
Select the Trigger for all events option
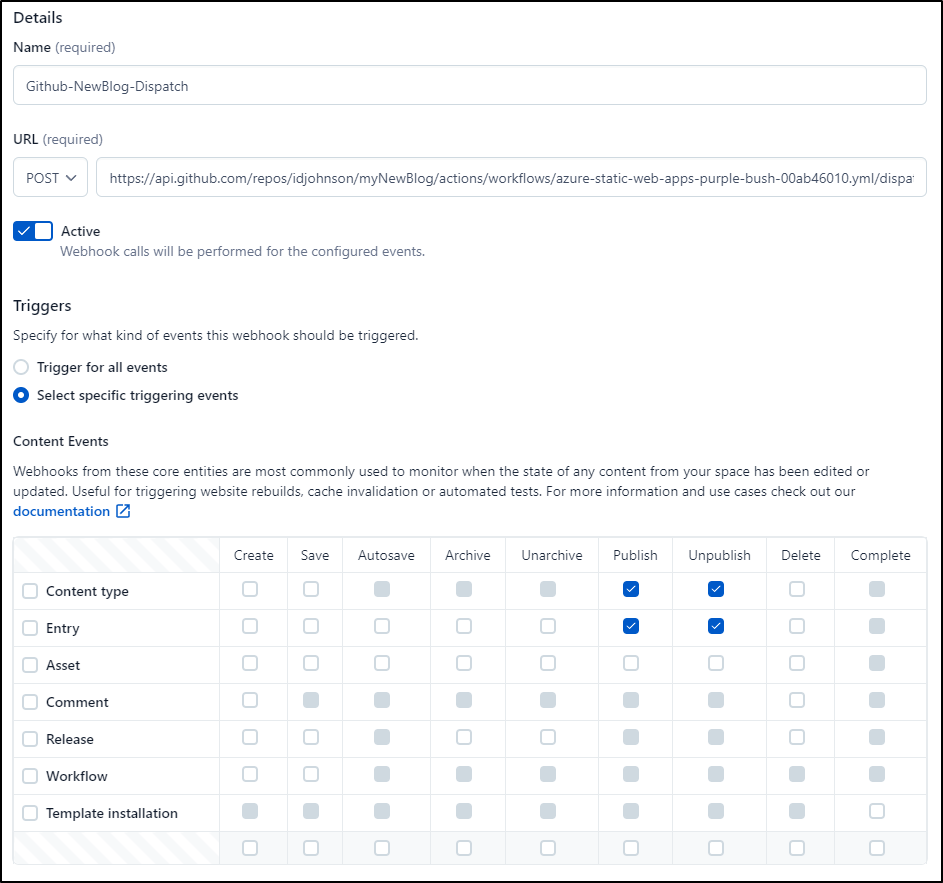click(21, 367)
